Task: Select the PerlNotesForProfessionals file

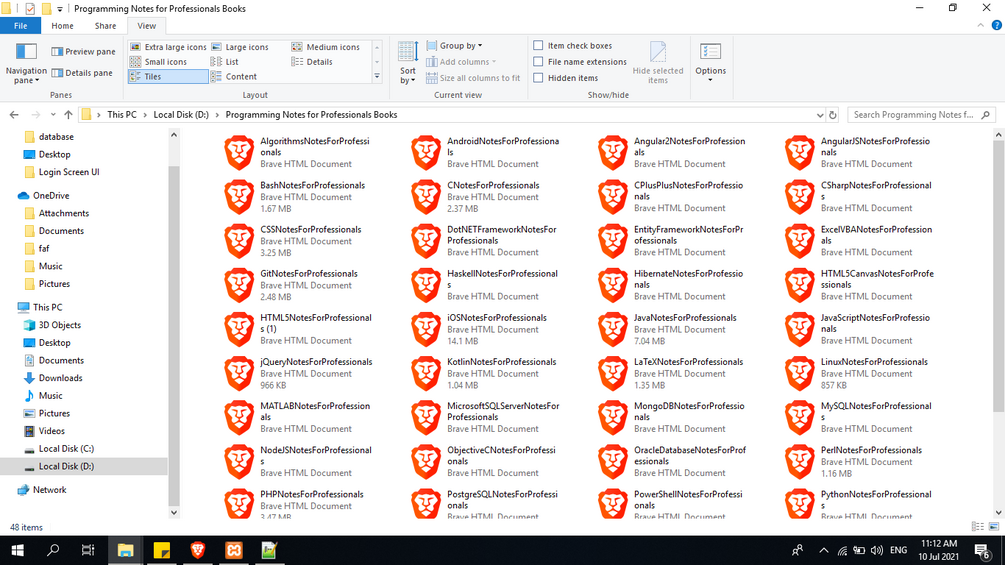Action: click(x=859, y=462)
